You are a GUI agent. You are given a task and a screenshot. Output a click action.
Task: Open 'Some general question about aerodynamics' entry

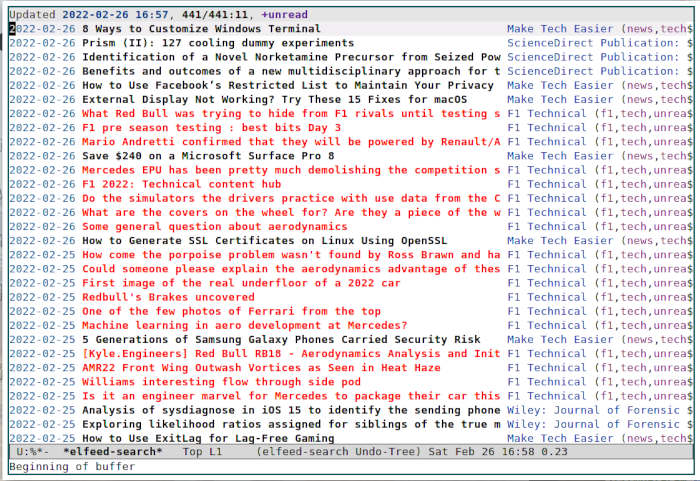click(x=215, y=226)
